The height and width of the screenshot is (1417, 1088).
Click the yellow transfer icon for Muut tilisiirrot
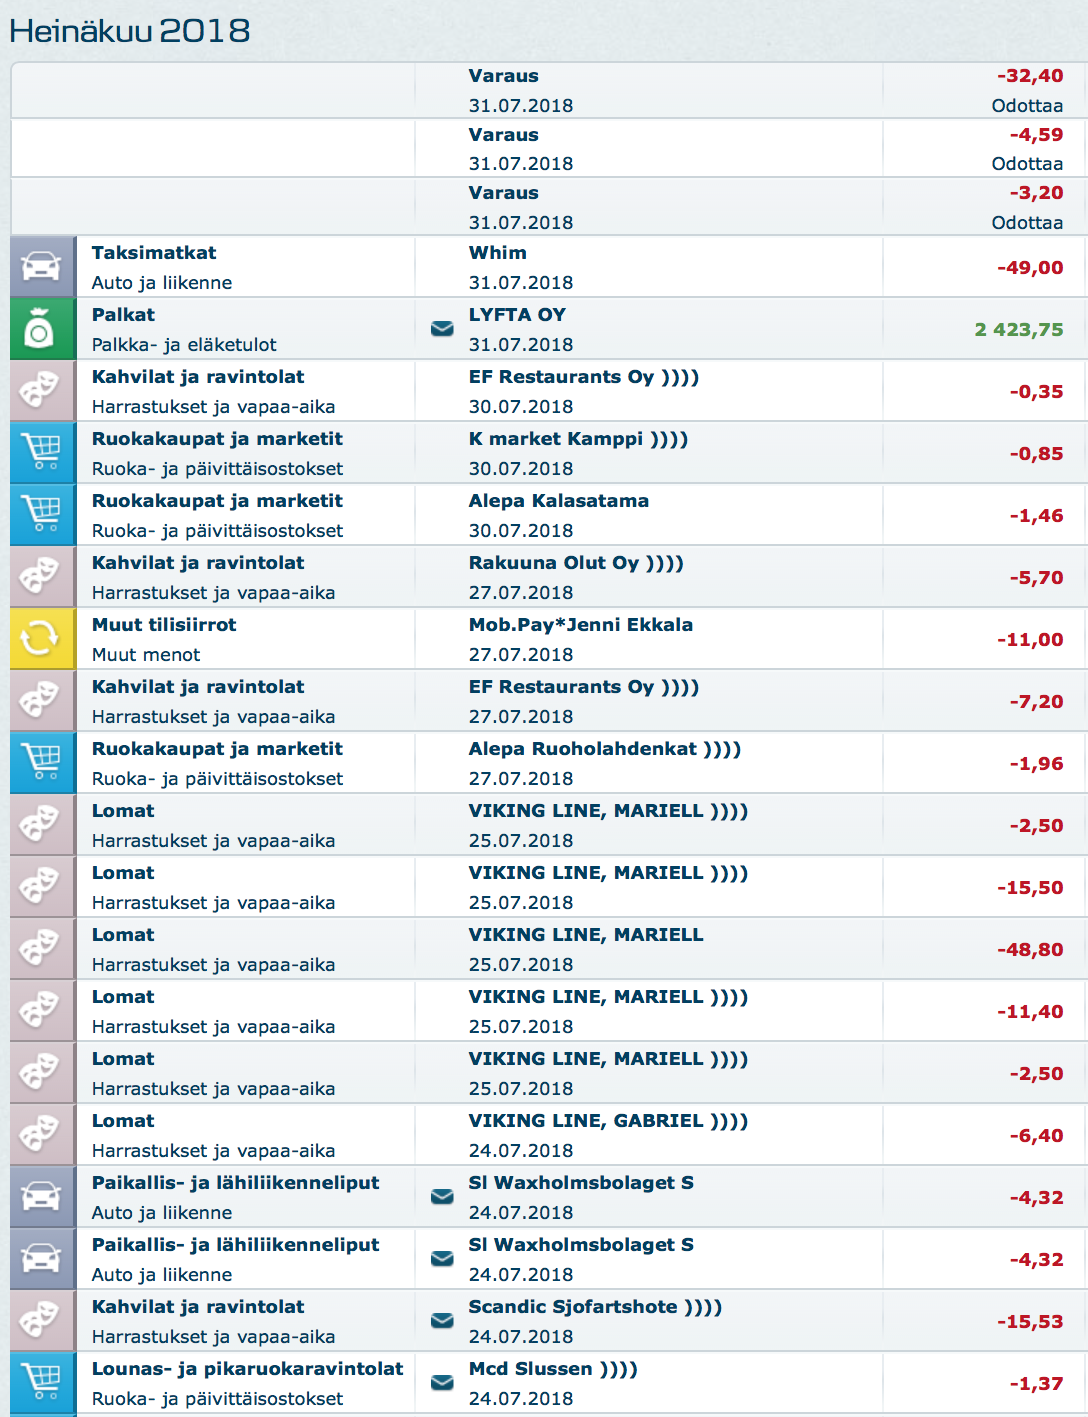pyautogui.click(x=42, y=639)
